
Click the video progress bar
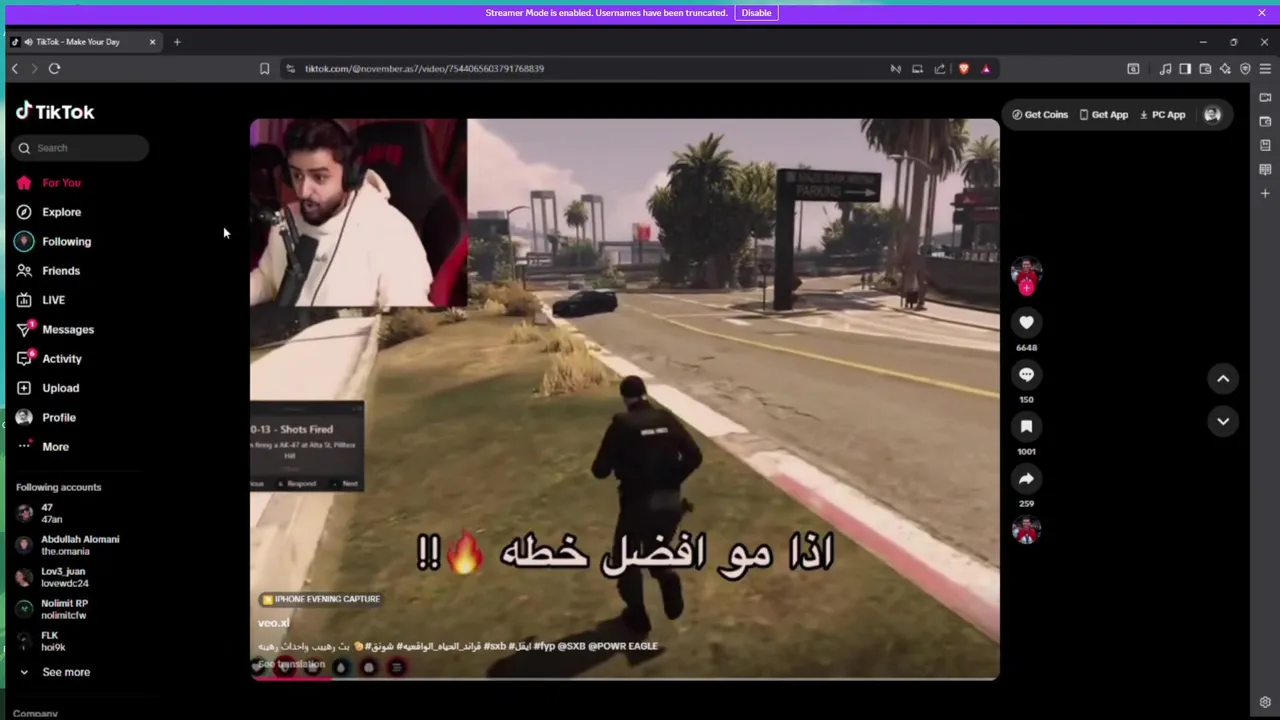pyautogui.click(x=624, y=678)
